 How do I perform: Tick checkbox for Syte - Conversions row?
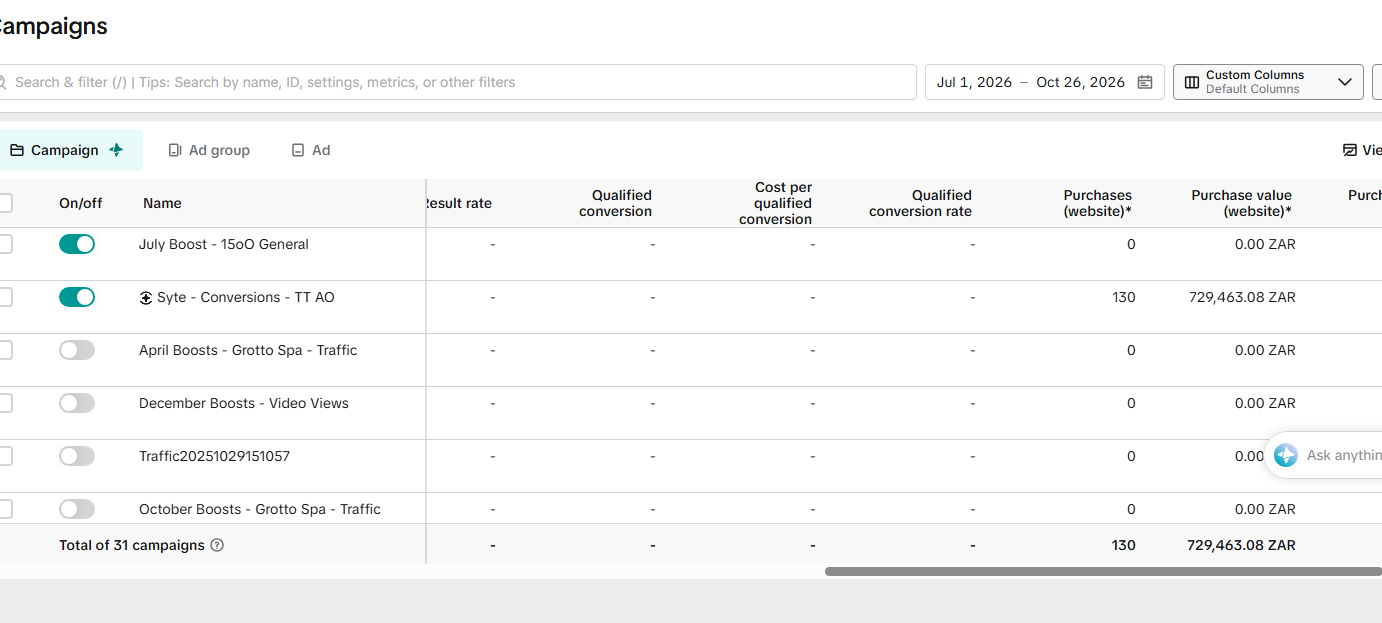[x=4, y=297]
